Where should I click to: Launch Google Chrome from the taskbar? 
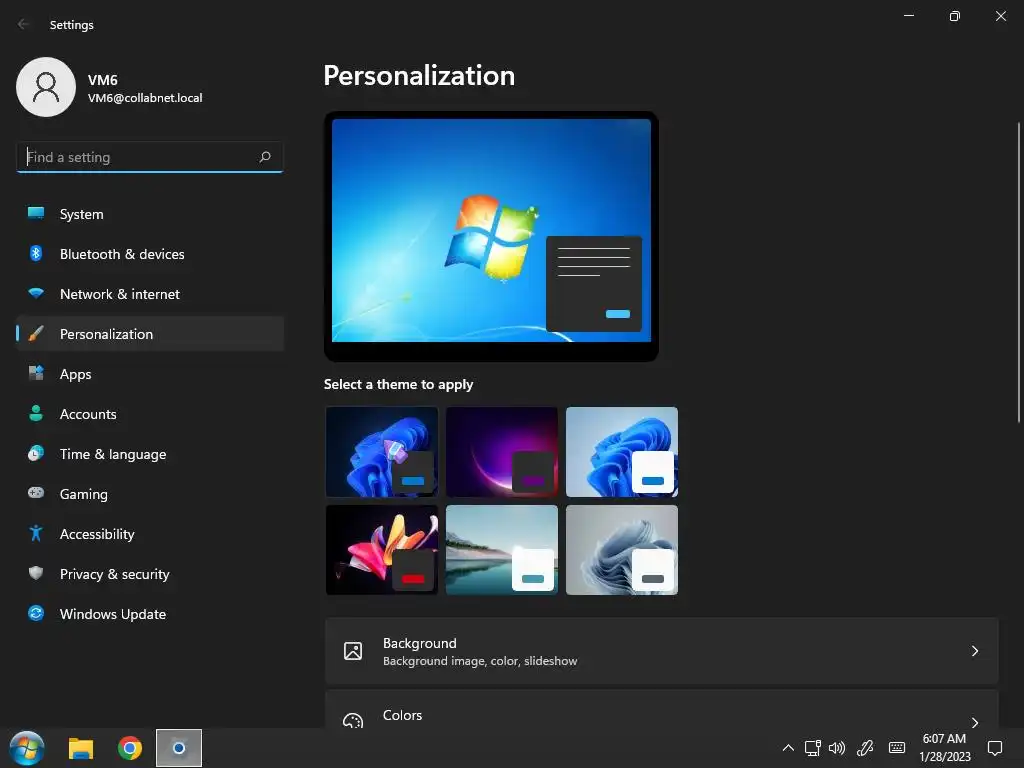(130, 748)
